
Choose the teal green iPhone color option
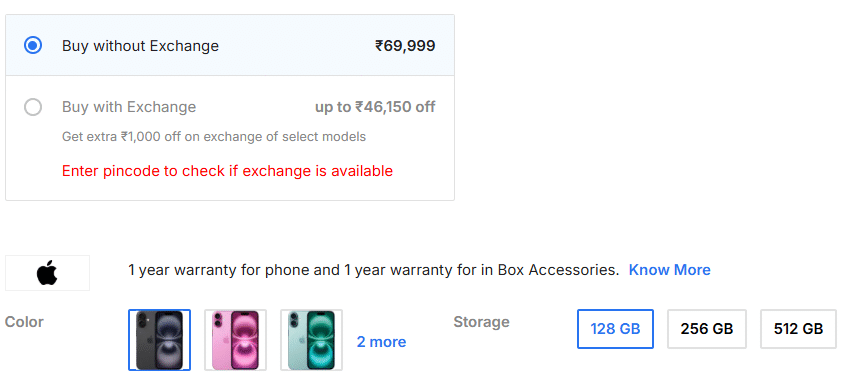[311, 340]
